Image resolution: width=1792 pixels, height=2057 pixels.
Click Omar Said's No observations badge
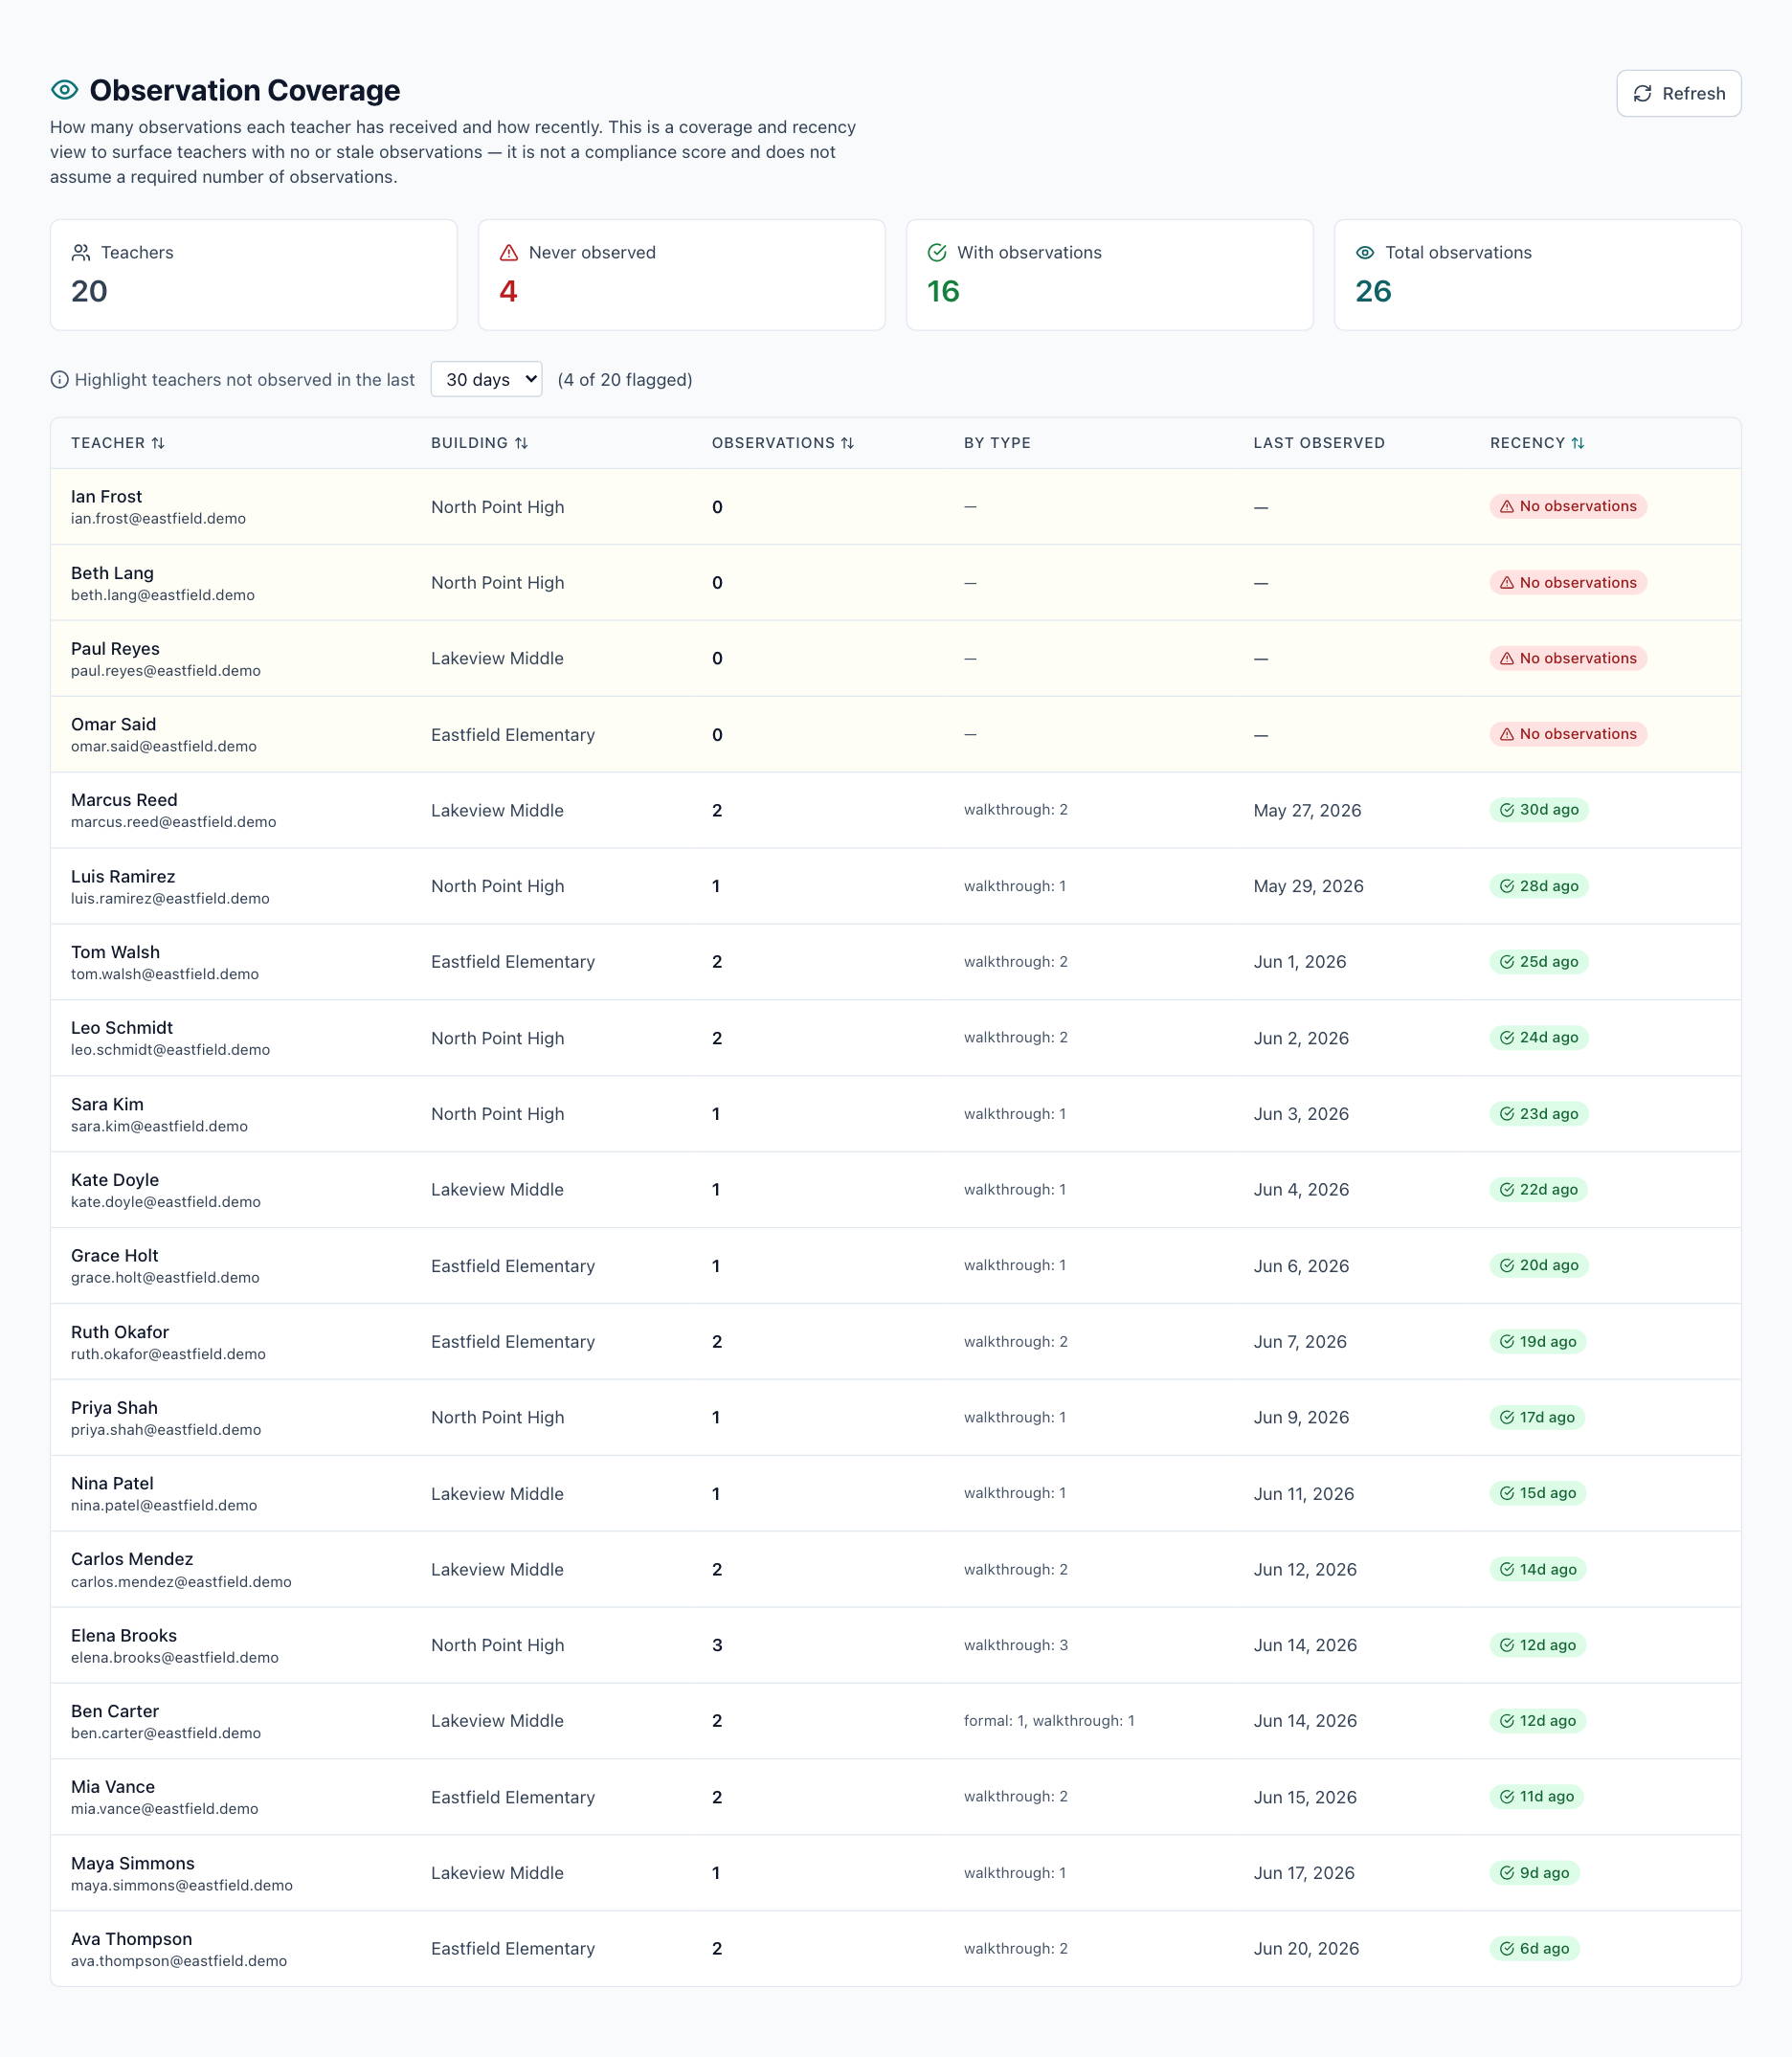(1568, 734)
